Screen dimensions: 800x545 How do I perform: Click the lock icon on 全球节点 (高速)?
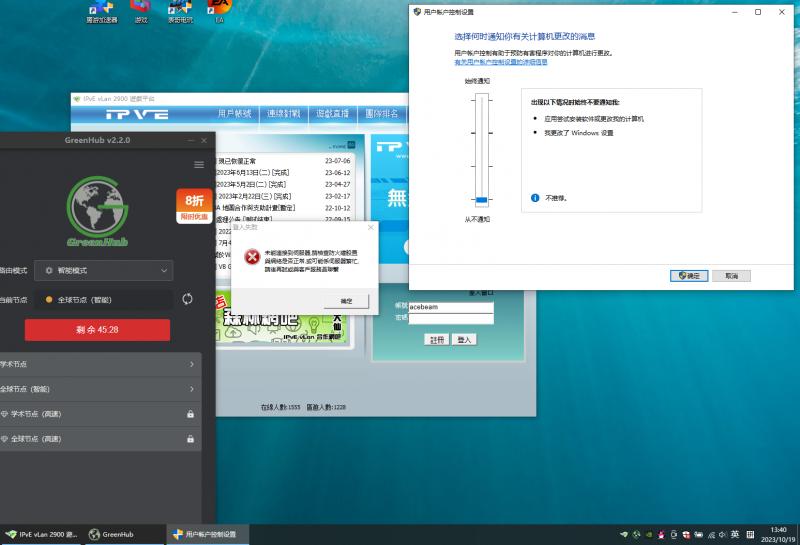pos(190,439)
